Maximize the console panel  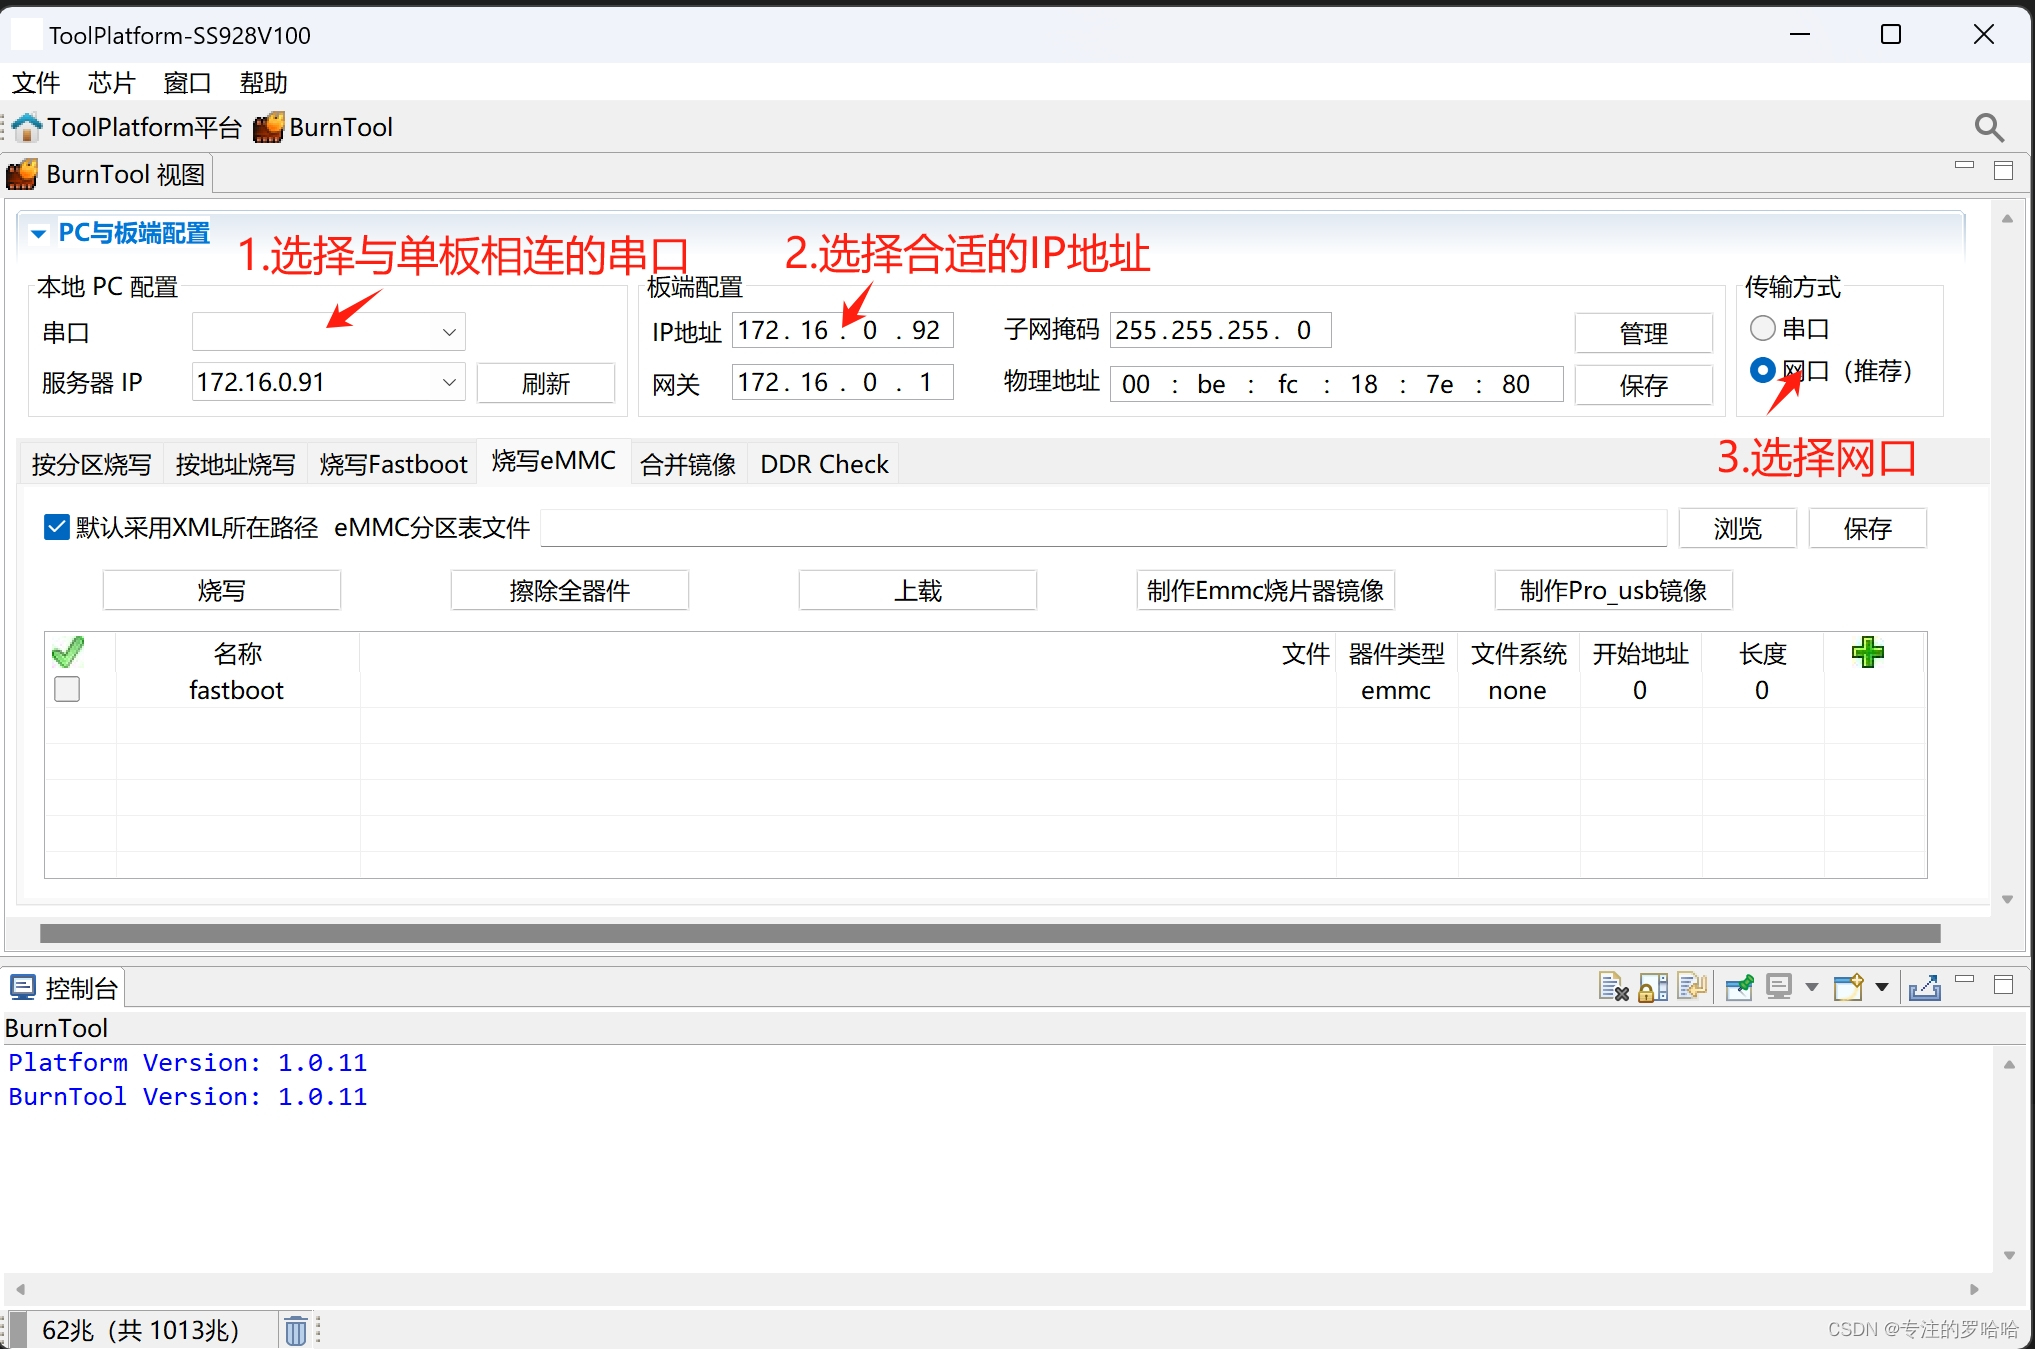2003,984
